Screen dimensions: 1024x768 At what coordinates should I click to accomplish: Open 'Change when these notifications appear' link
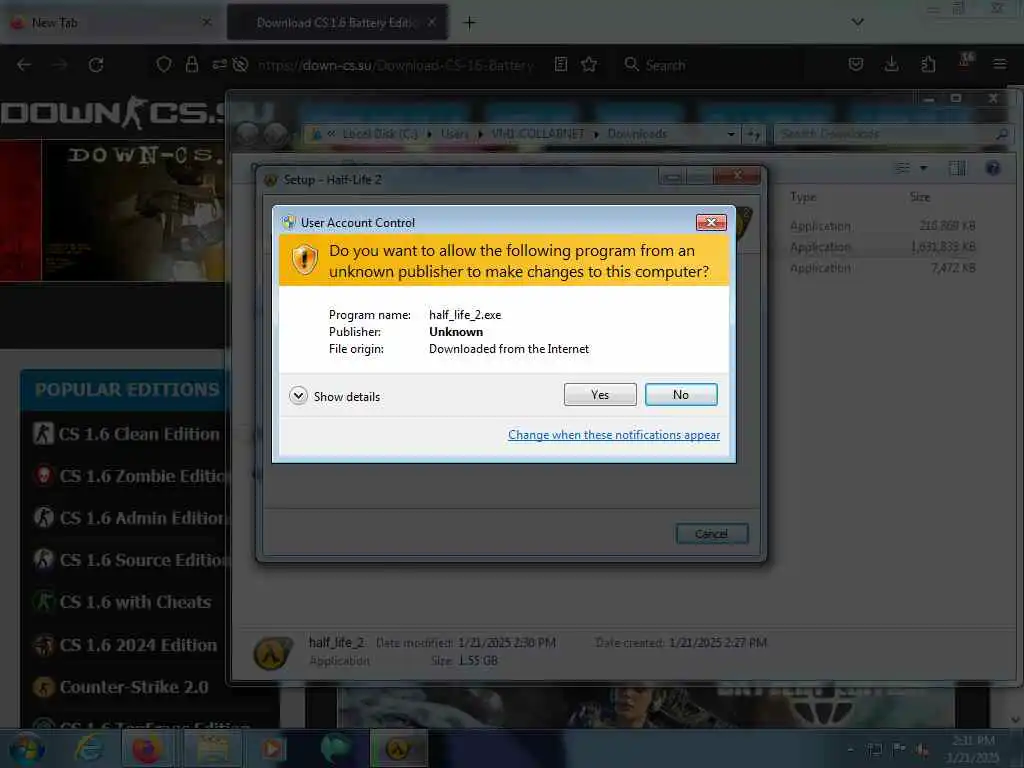tap(614, 435)
